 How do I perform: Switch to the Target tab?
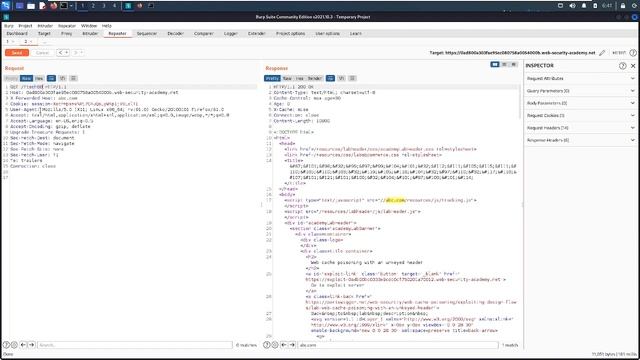pyautogui.click(x=44, y=33)
